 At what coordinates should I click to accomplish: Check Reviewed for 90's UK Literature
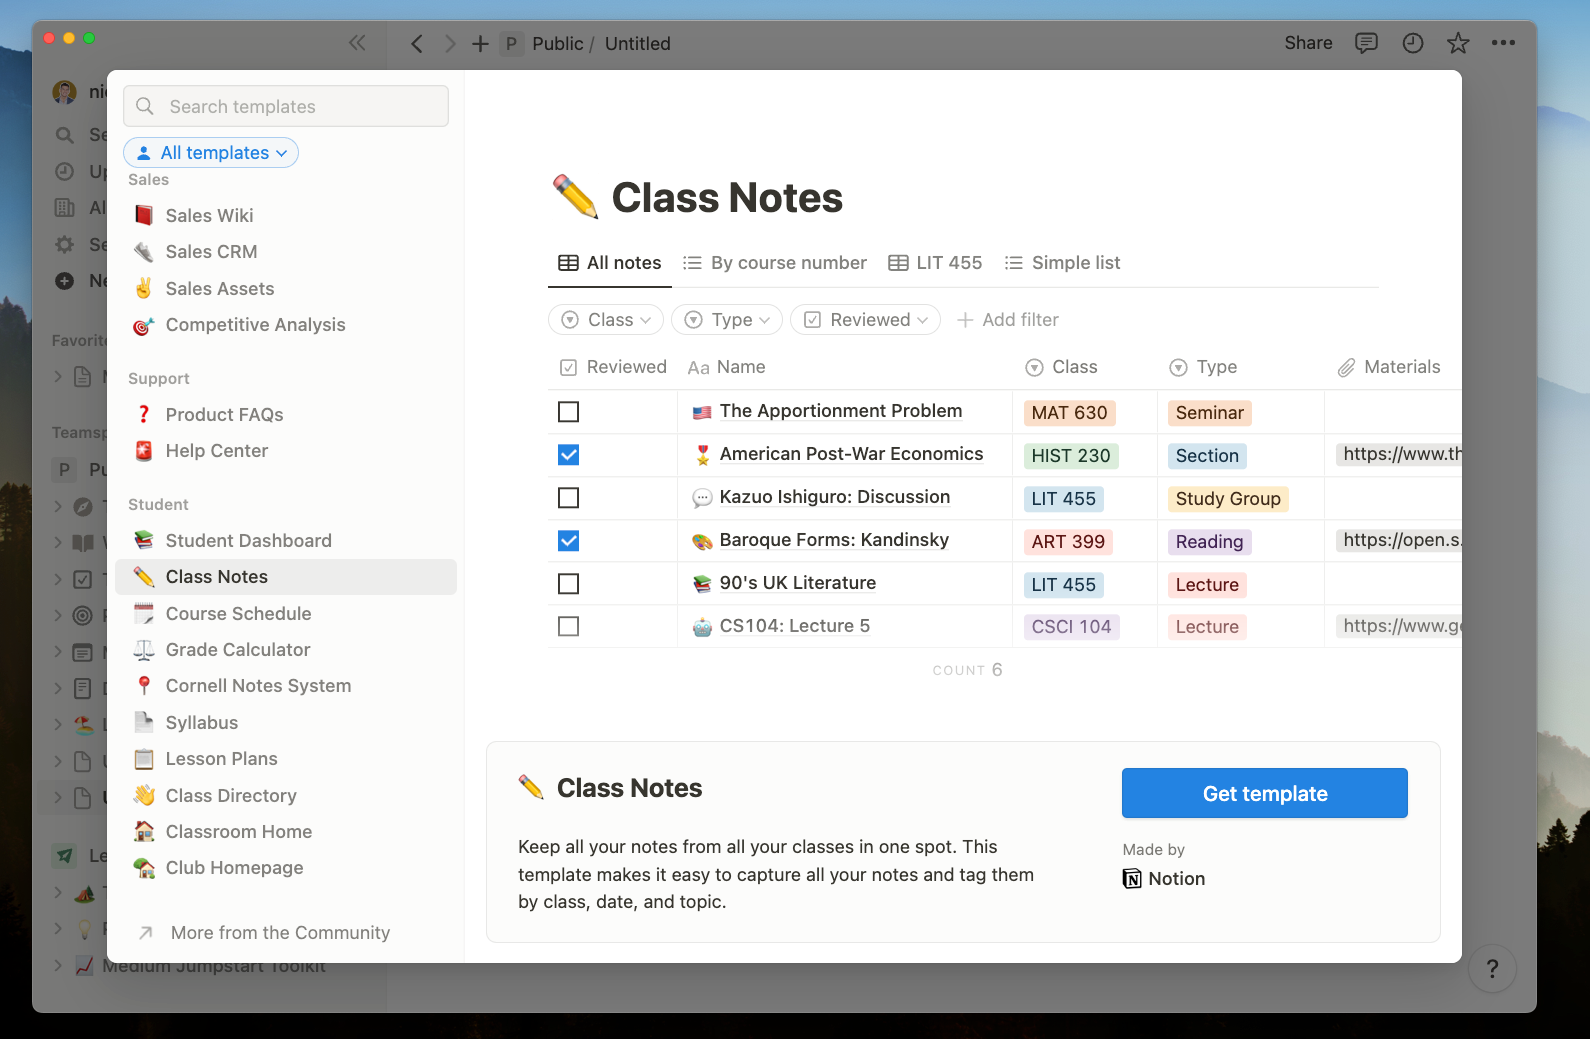[x=568, y=584]
